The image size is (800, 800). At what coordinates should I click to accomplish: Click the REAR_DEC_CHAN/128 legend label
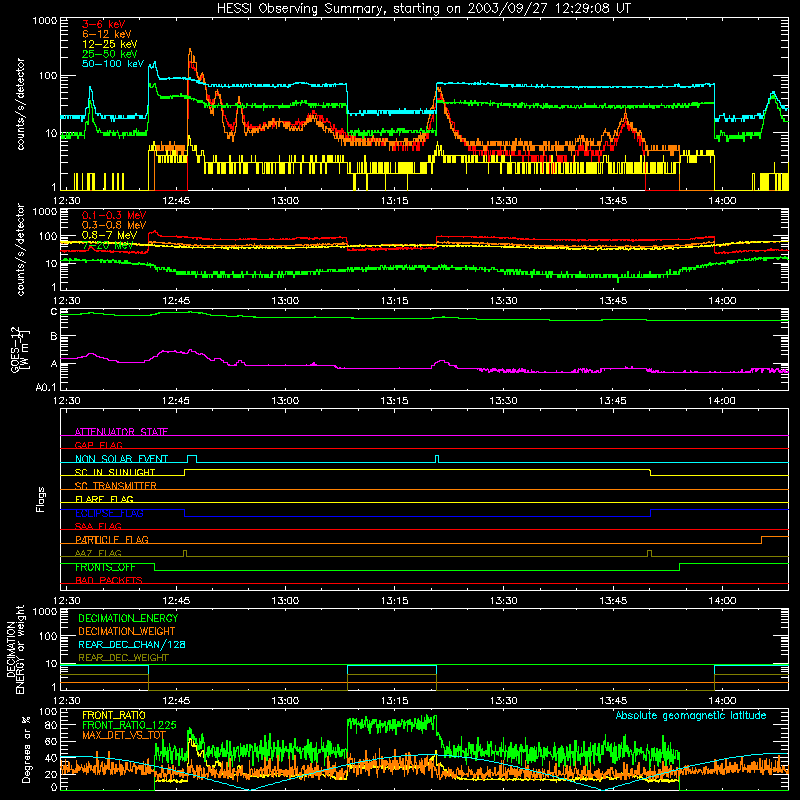pyautogui.click(x=132, y=645)
